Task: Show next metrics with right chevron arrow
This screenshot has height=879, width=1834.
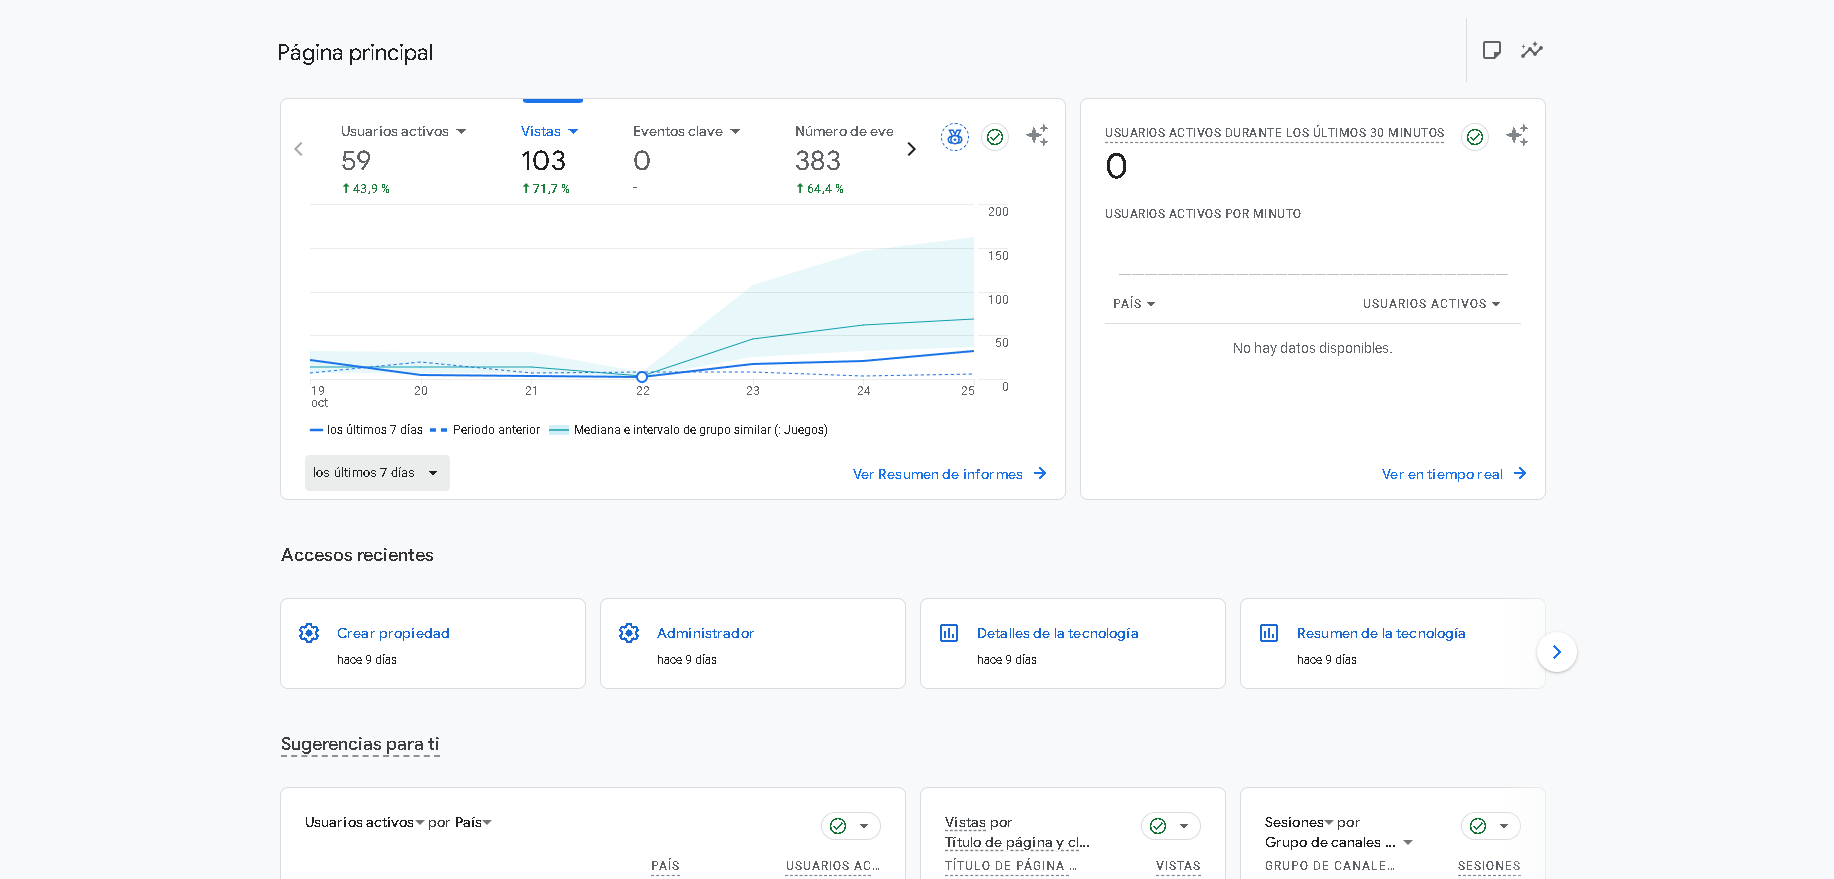Action: (911, 149)
